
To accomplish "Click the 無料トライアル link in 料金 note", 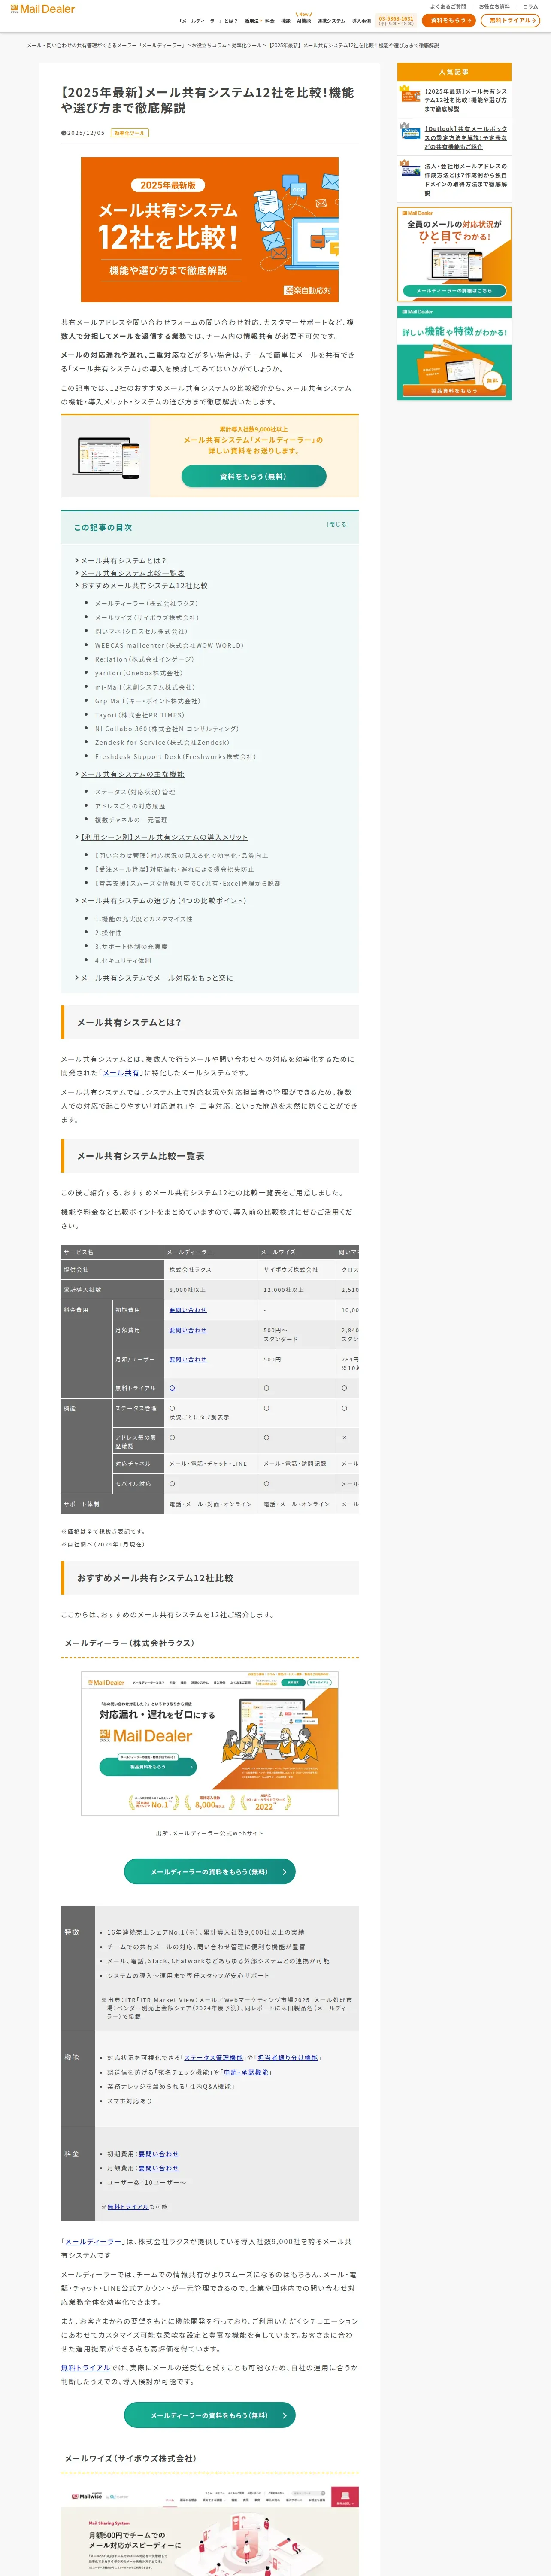I will coord(128,2207).
